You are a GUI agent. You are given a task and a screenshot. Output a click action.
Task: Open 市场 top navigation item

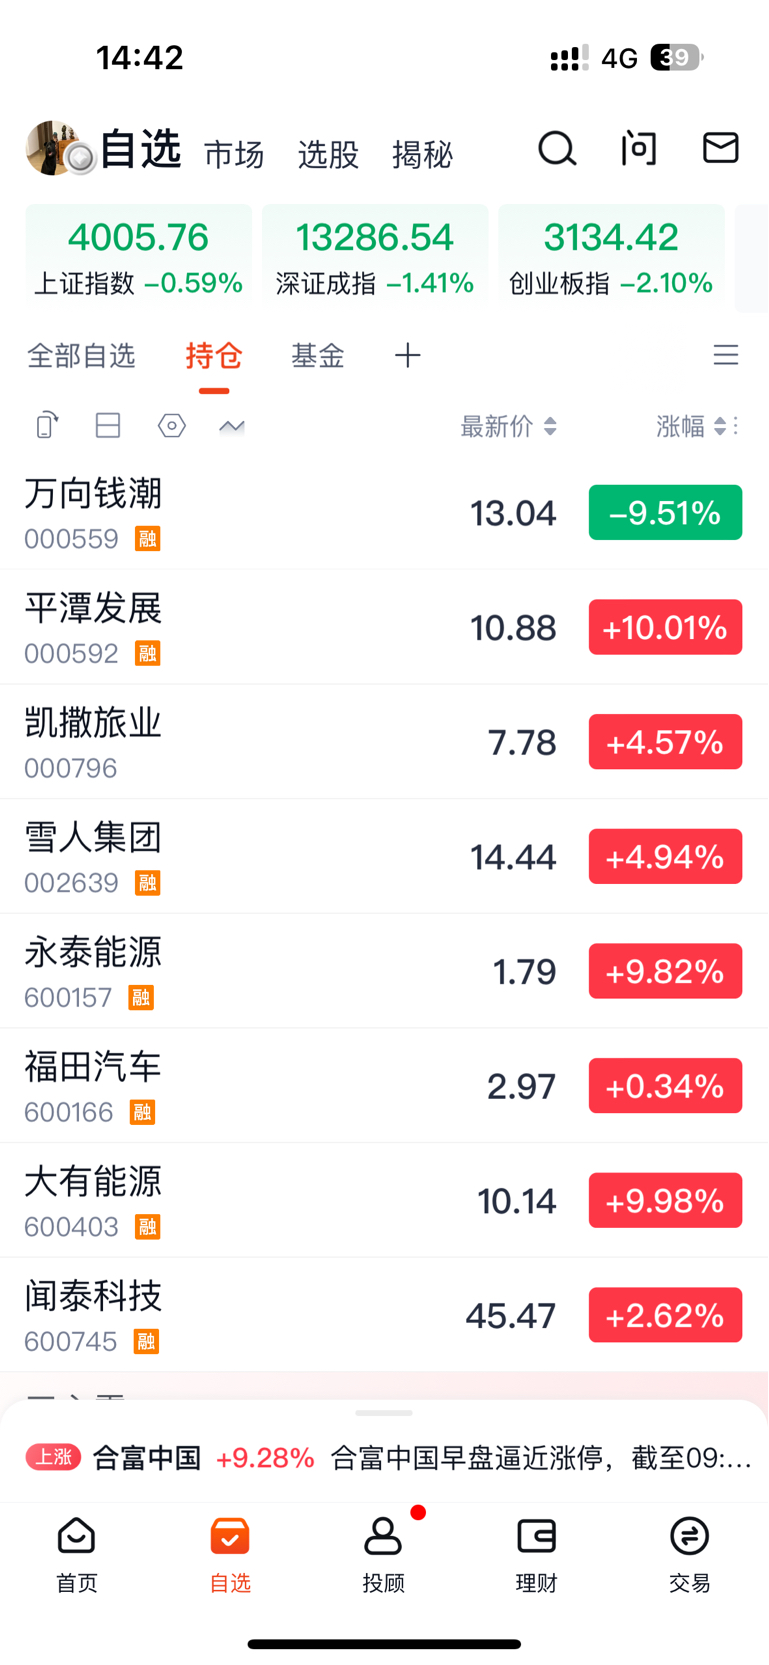(x=234, y=154)
